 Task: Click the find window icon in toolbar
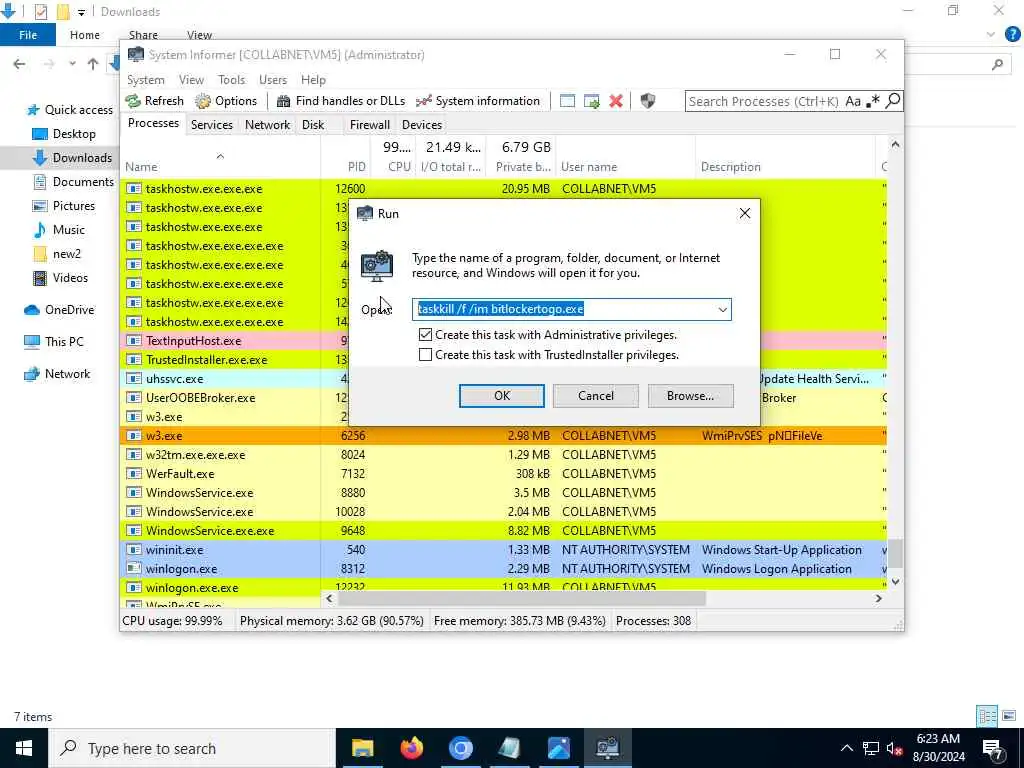[568, 101]
